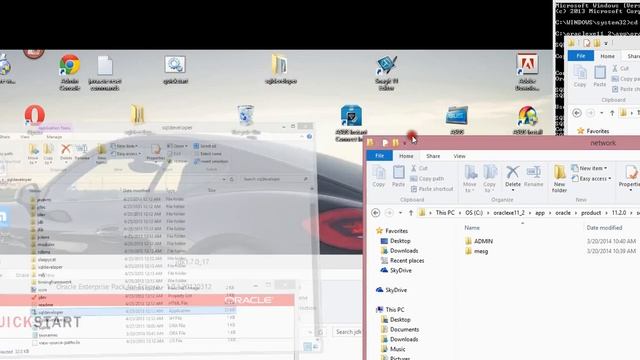Open quick access toolbar dropdown in network window
This screenshot has width=640, height=360.
(x=404, y=143)
